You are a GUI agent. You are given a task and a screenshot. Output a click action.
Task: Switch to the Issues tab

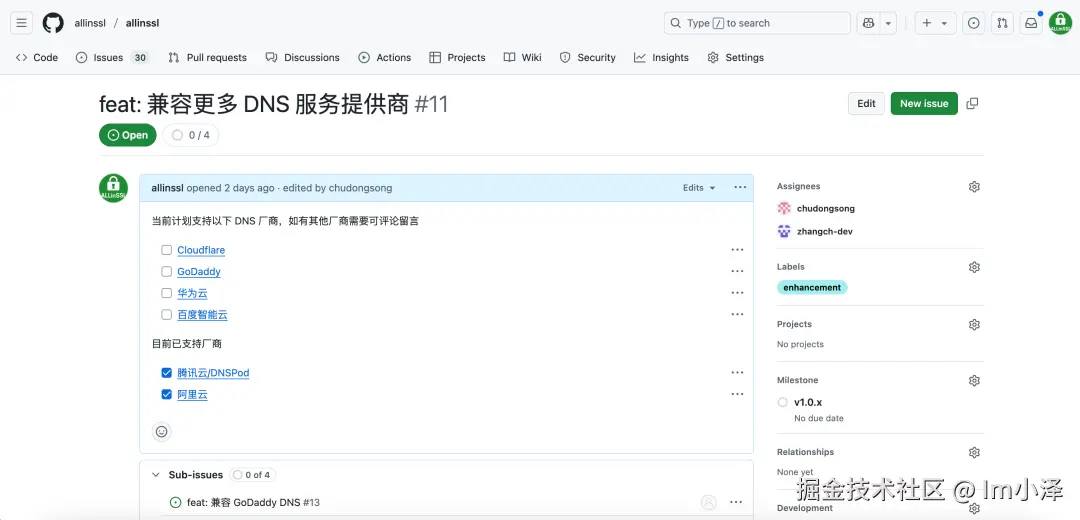coord(112,57)
